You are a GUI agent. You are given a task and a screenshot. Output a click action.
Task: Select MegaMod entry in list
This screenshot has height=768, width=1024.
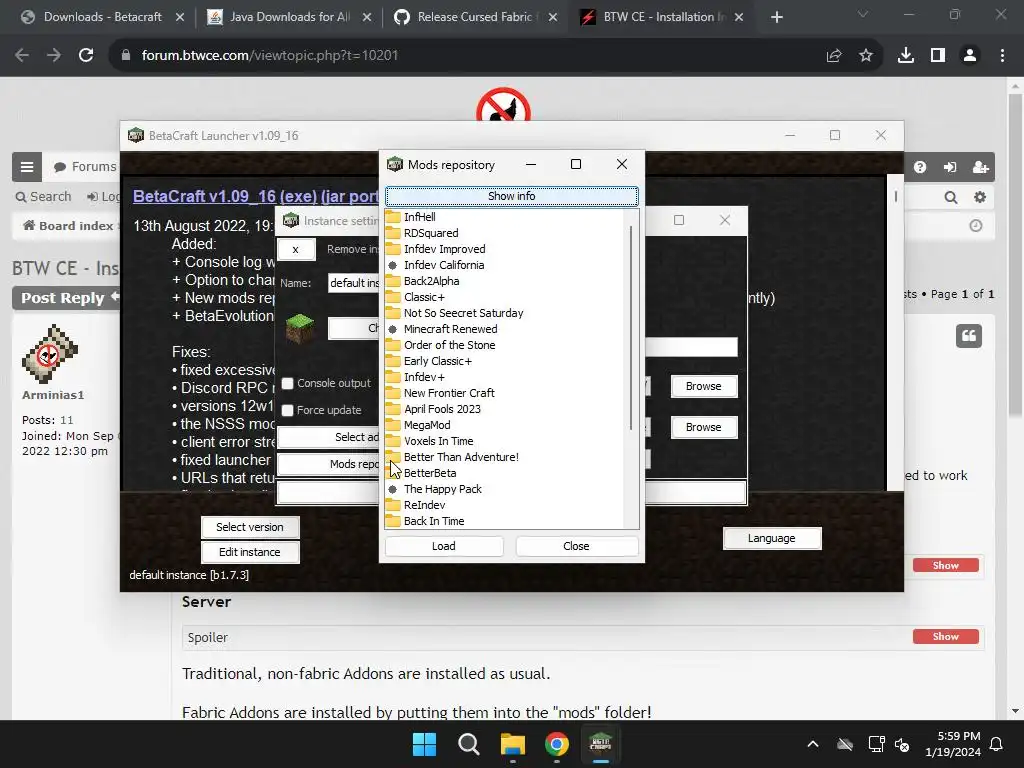pos(426,424)
